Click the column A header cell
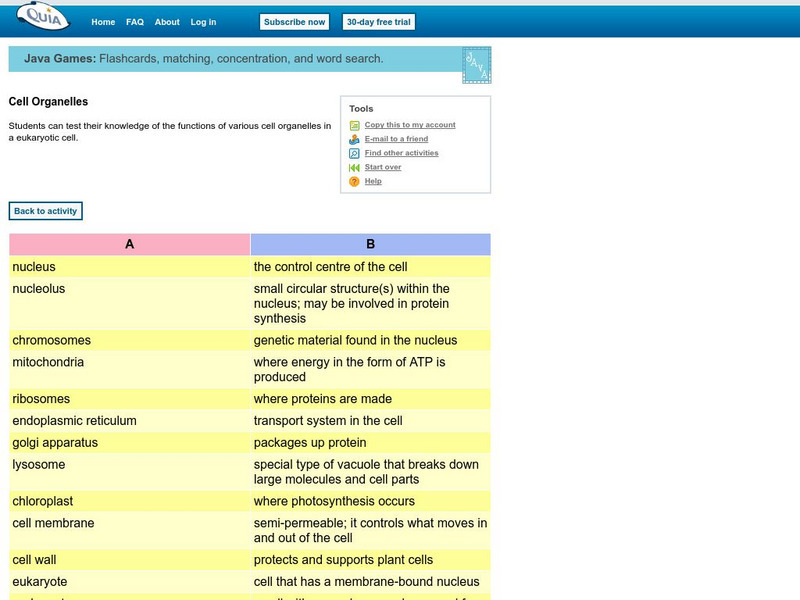Screen dimensions: 800x600 129,244
